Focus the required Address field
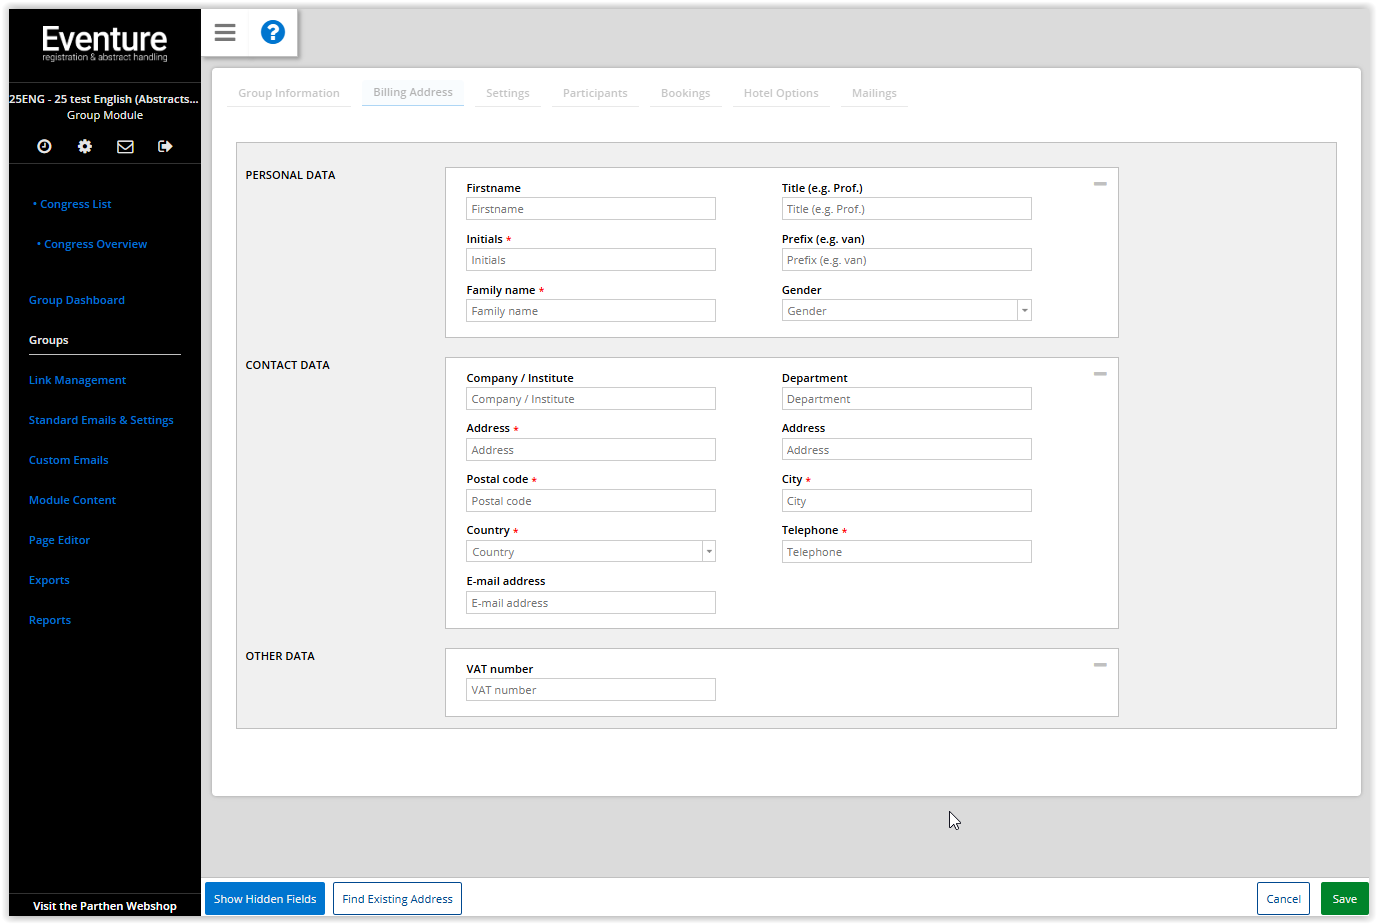This screenshot has width=1377, height=924. pos(591,450)
